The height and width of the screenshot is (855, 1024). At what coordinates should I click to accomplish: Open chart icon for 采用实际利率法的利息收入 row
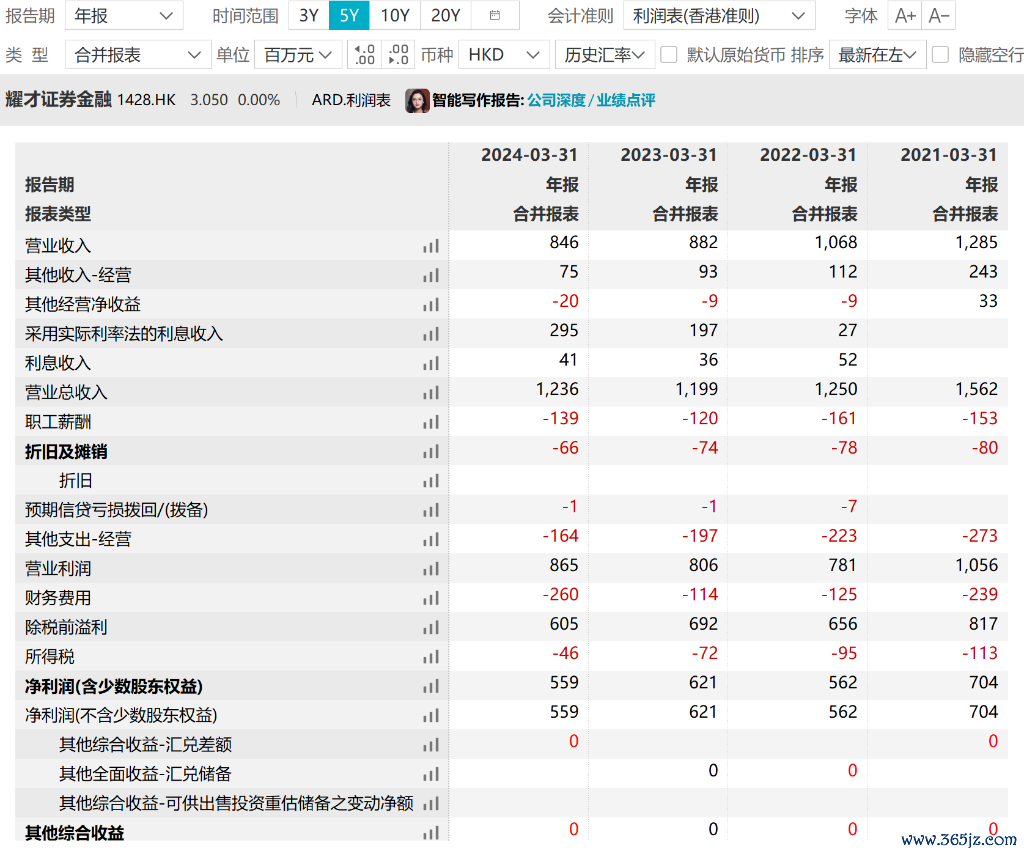(x=430, y=334)
